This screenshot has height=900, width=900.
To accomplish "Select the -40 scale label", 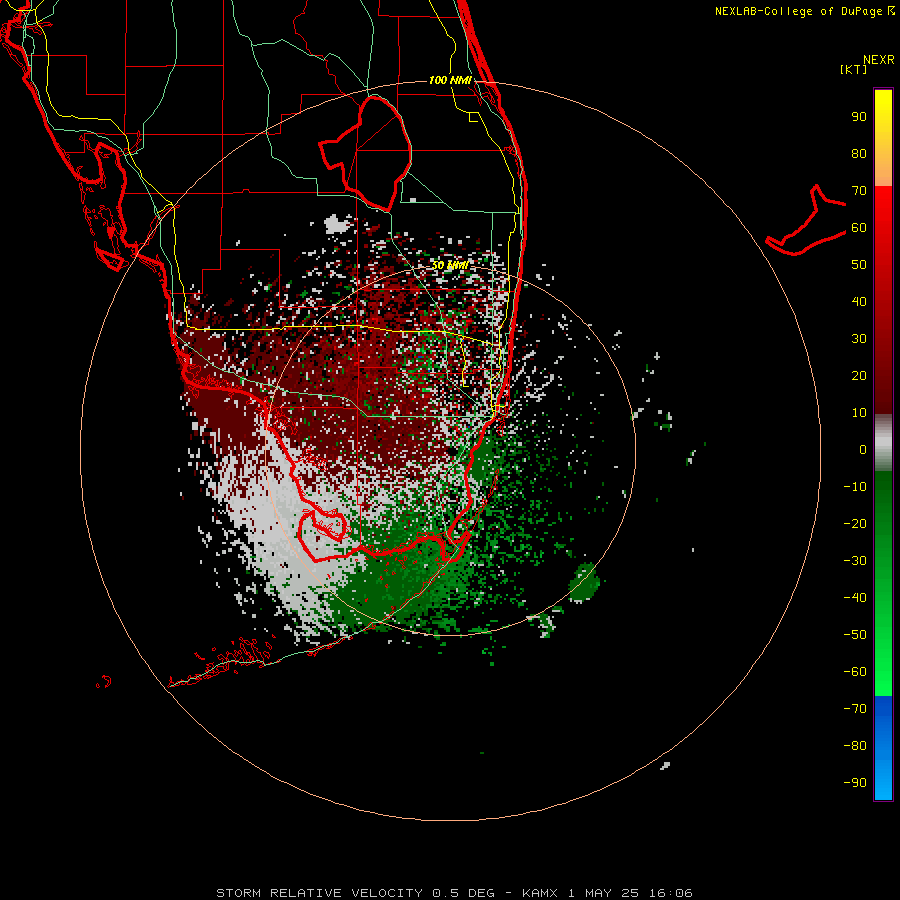I will [x=855, y=598].
